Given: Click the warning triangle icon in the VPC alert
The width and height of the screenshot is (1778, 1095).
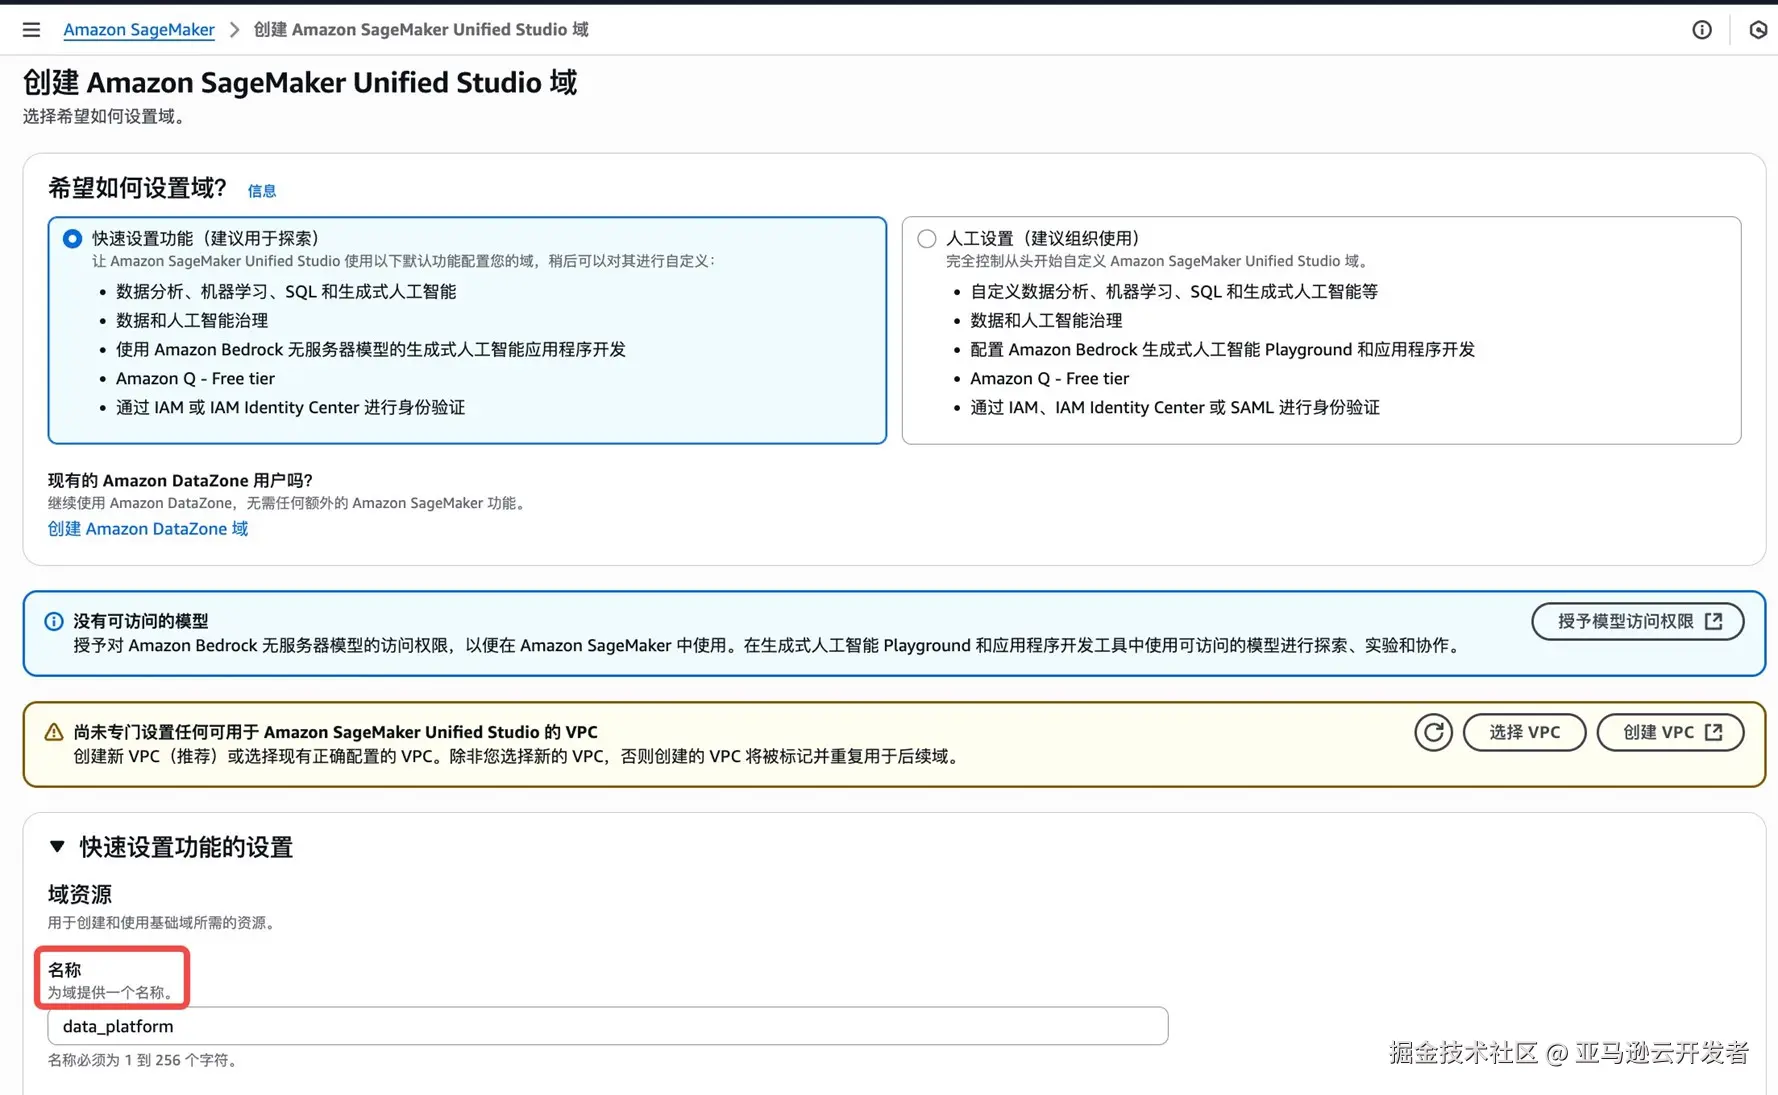Looking at the screenshot, I should 54,732.
